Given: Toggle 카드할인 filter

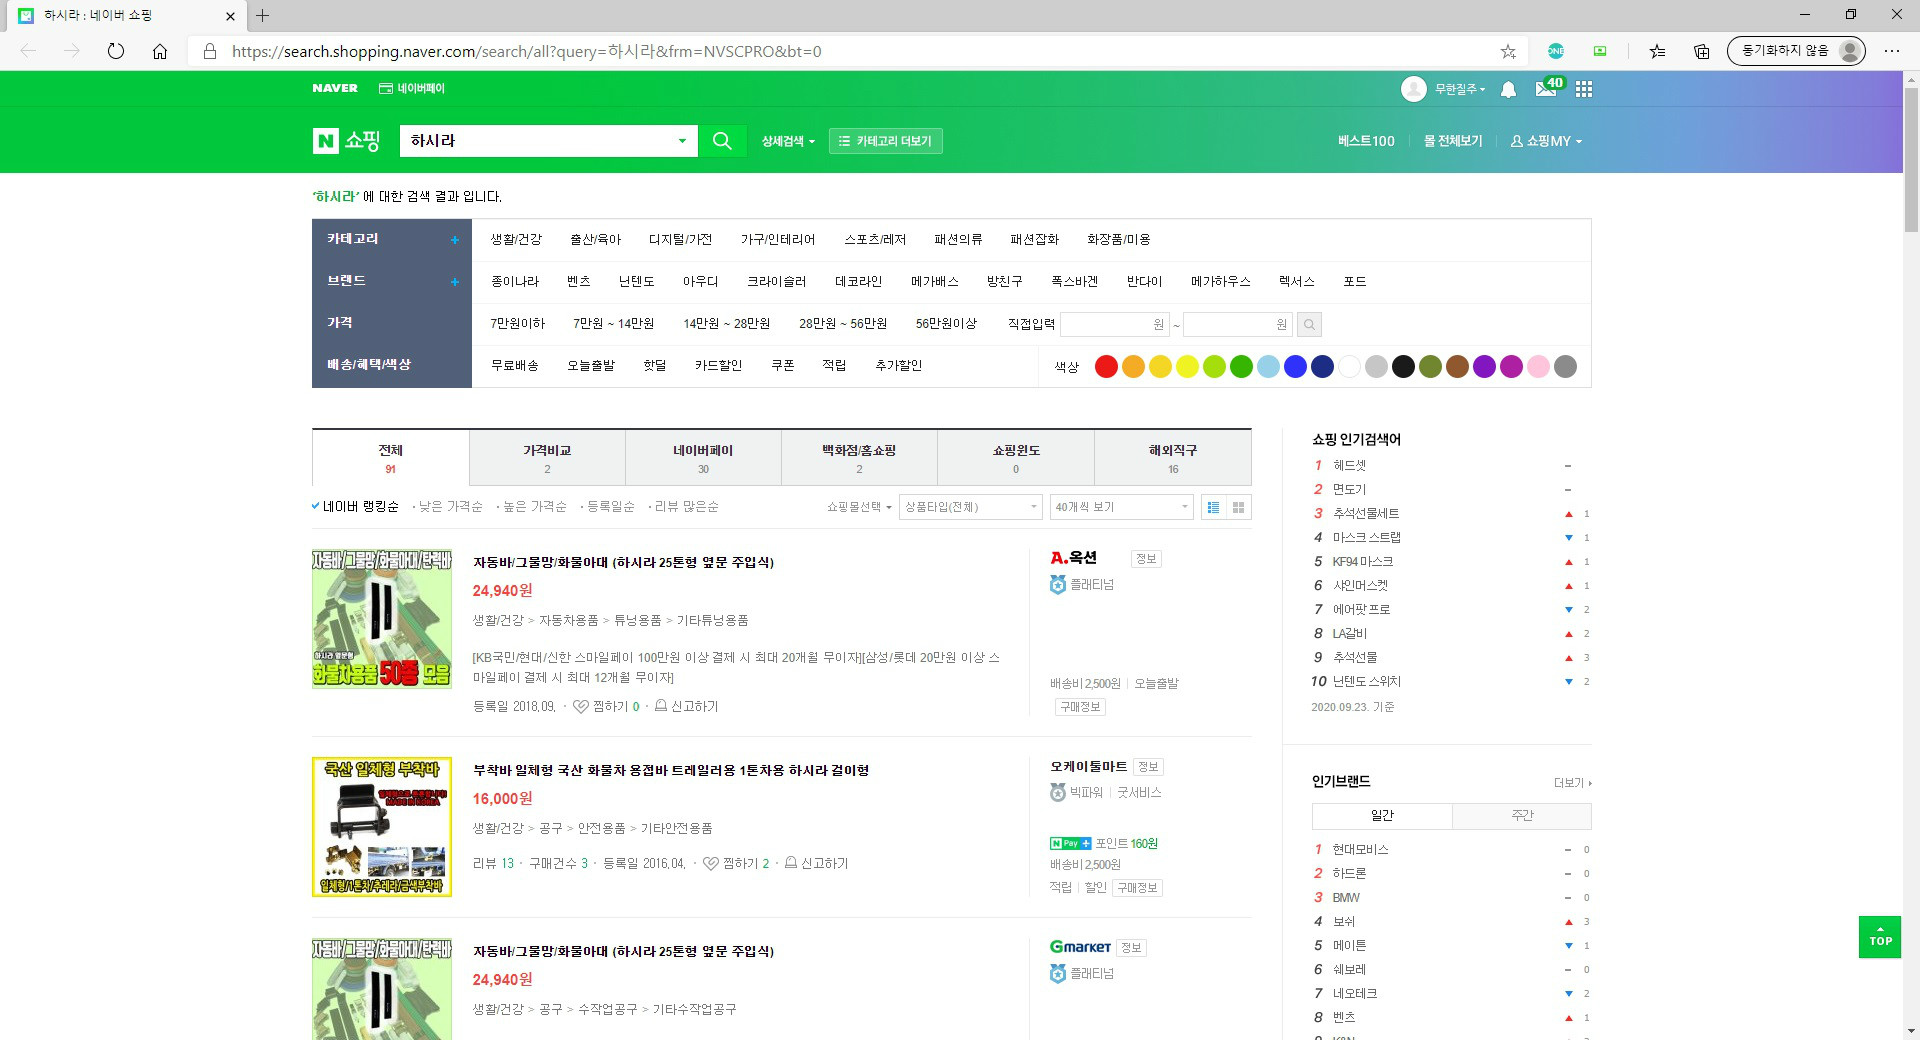Looking at the screenshot, I should click(718, 366).
